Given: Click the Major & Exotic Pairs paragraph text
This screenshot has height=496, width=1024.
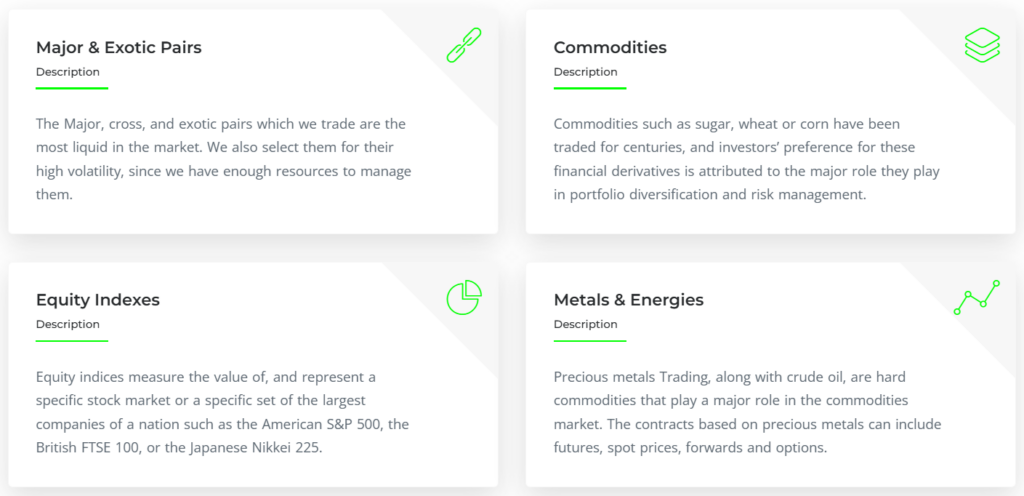Looking at the screenshot, I should [x=223, y=159].
